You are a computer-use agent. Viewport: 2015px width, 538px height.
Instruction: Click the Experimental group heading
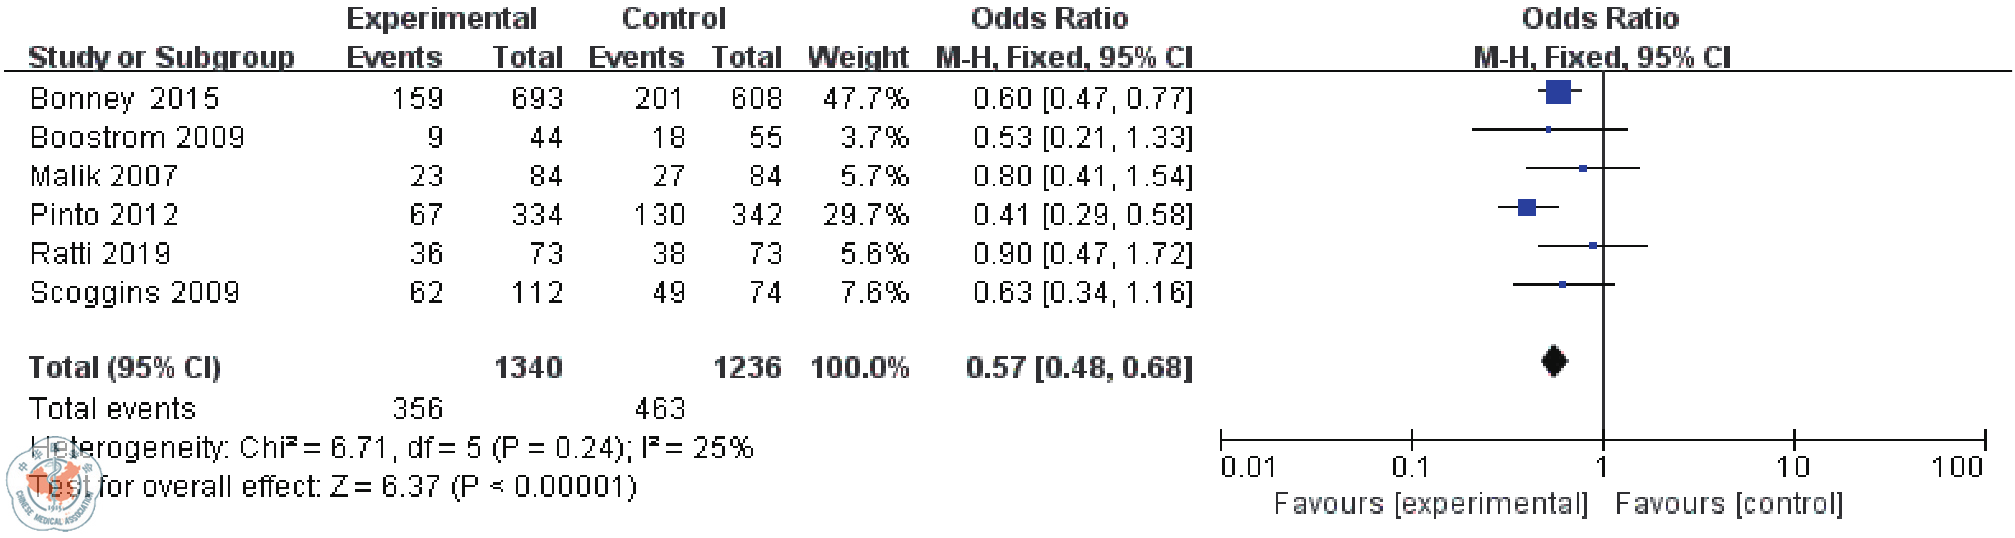pyautogui.click(x=441, y=18)
